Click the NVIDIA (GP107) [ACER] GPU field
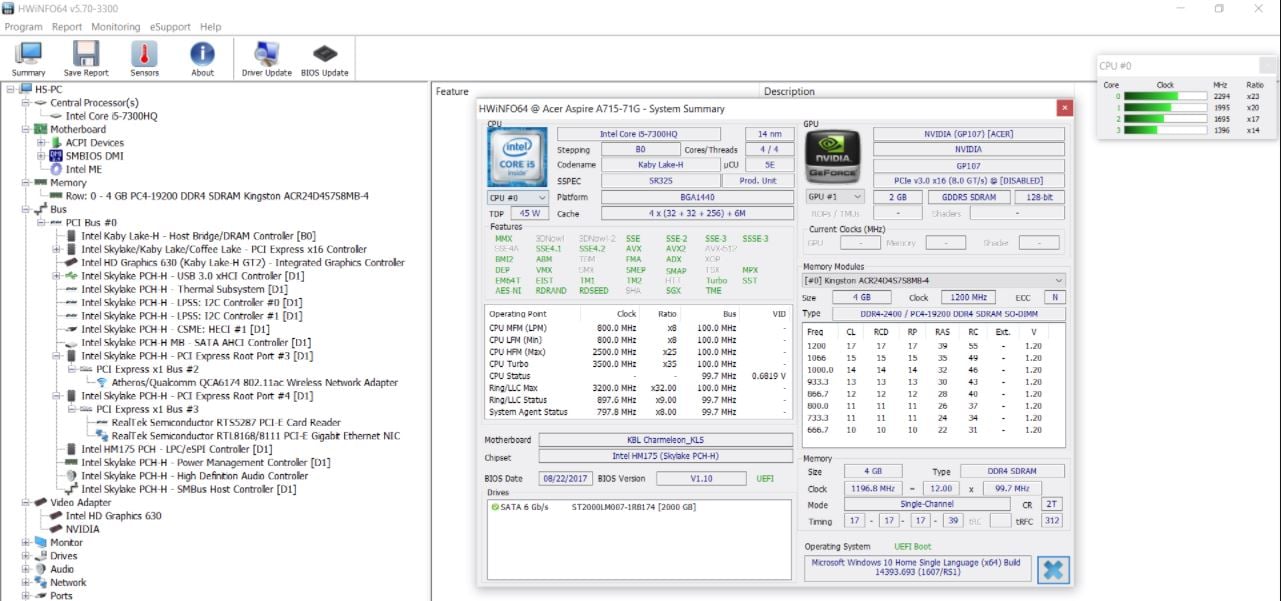Viewport: 1281px width, 601px height. (x=969, y=134)
